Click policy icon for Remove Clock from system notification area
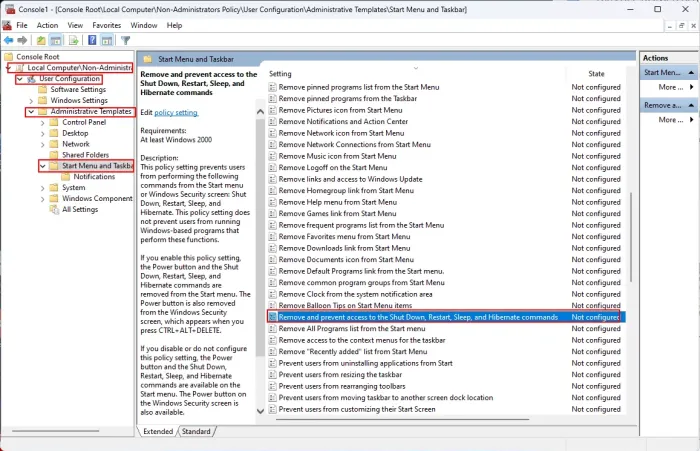Image resolution: width=700 pixels, height=451 pixels. coord(272,294)
